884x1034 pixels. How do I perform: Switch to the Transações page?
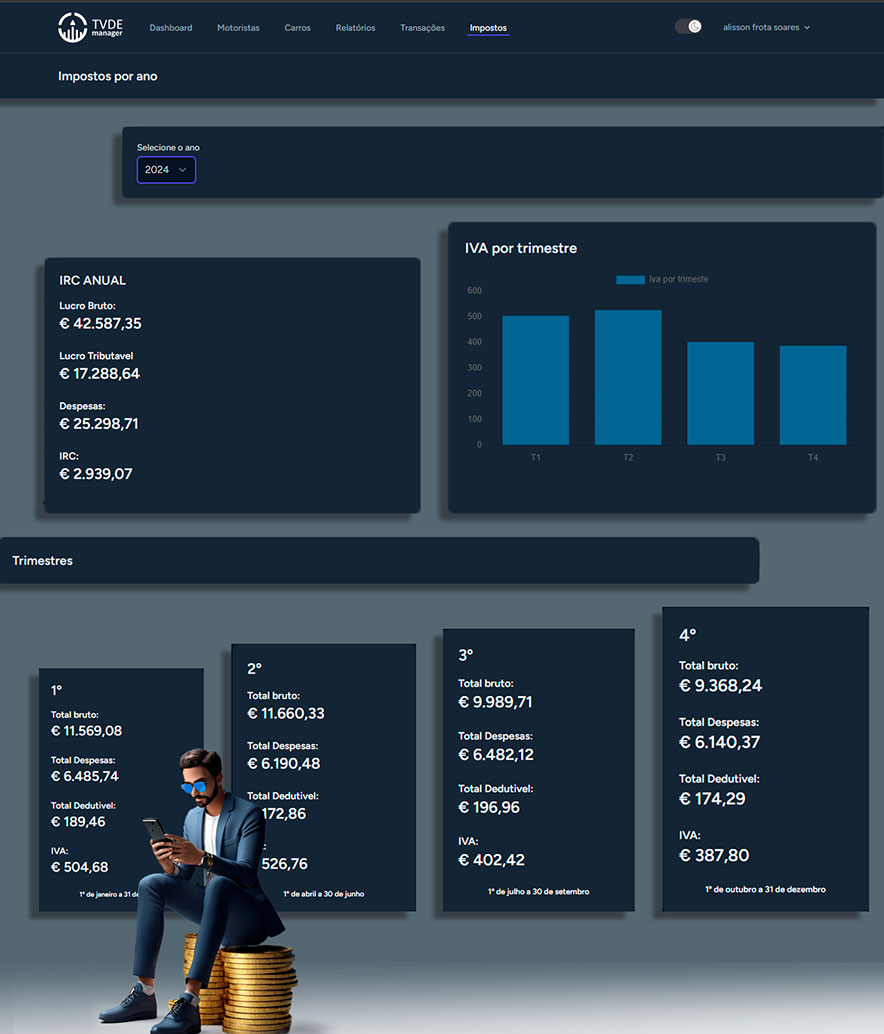(x=422, y=28)
